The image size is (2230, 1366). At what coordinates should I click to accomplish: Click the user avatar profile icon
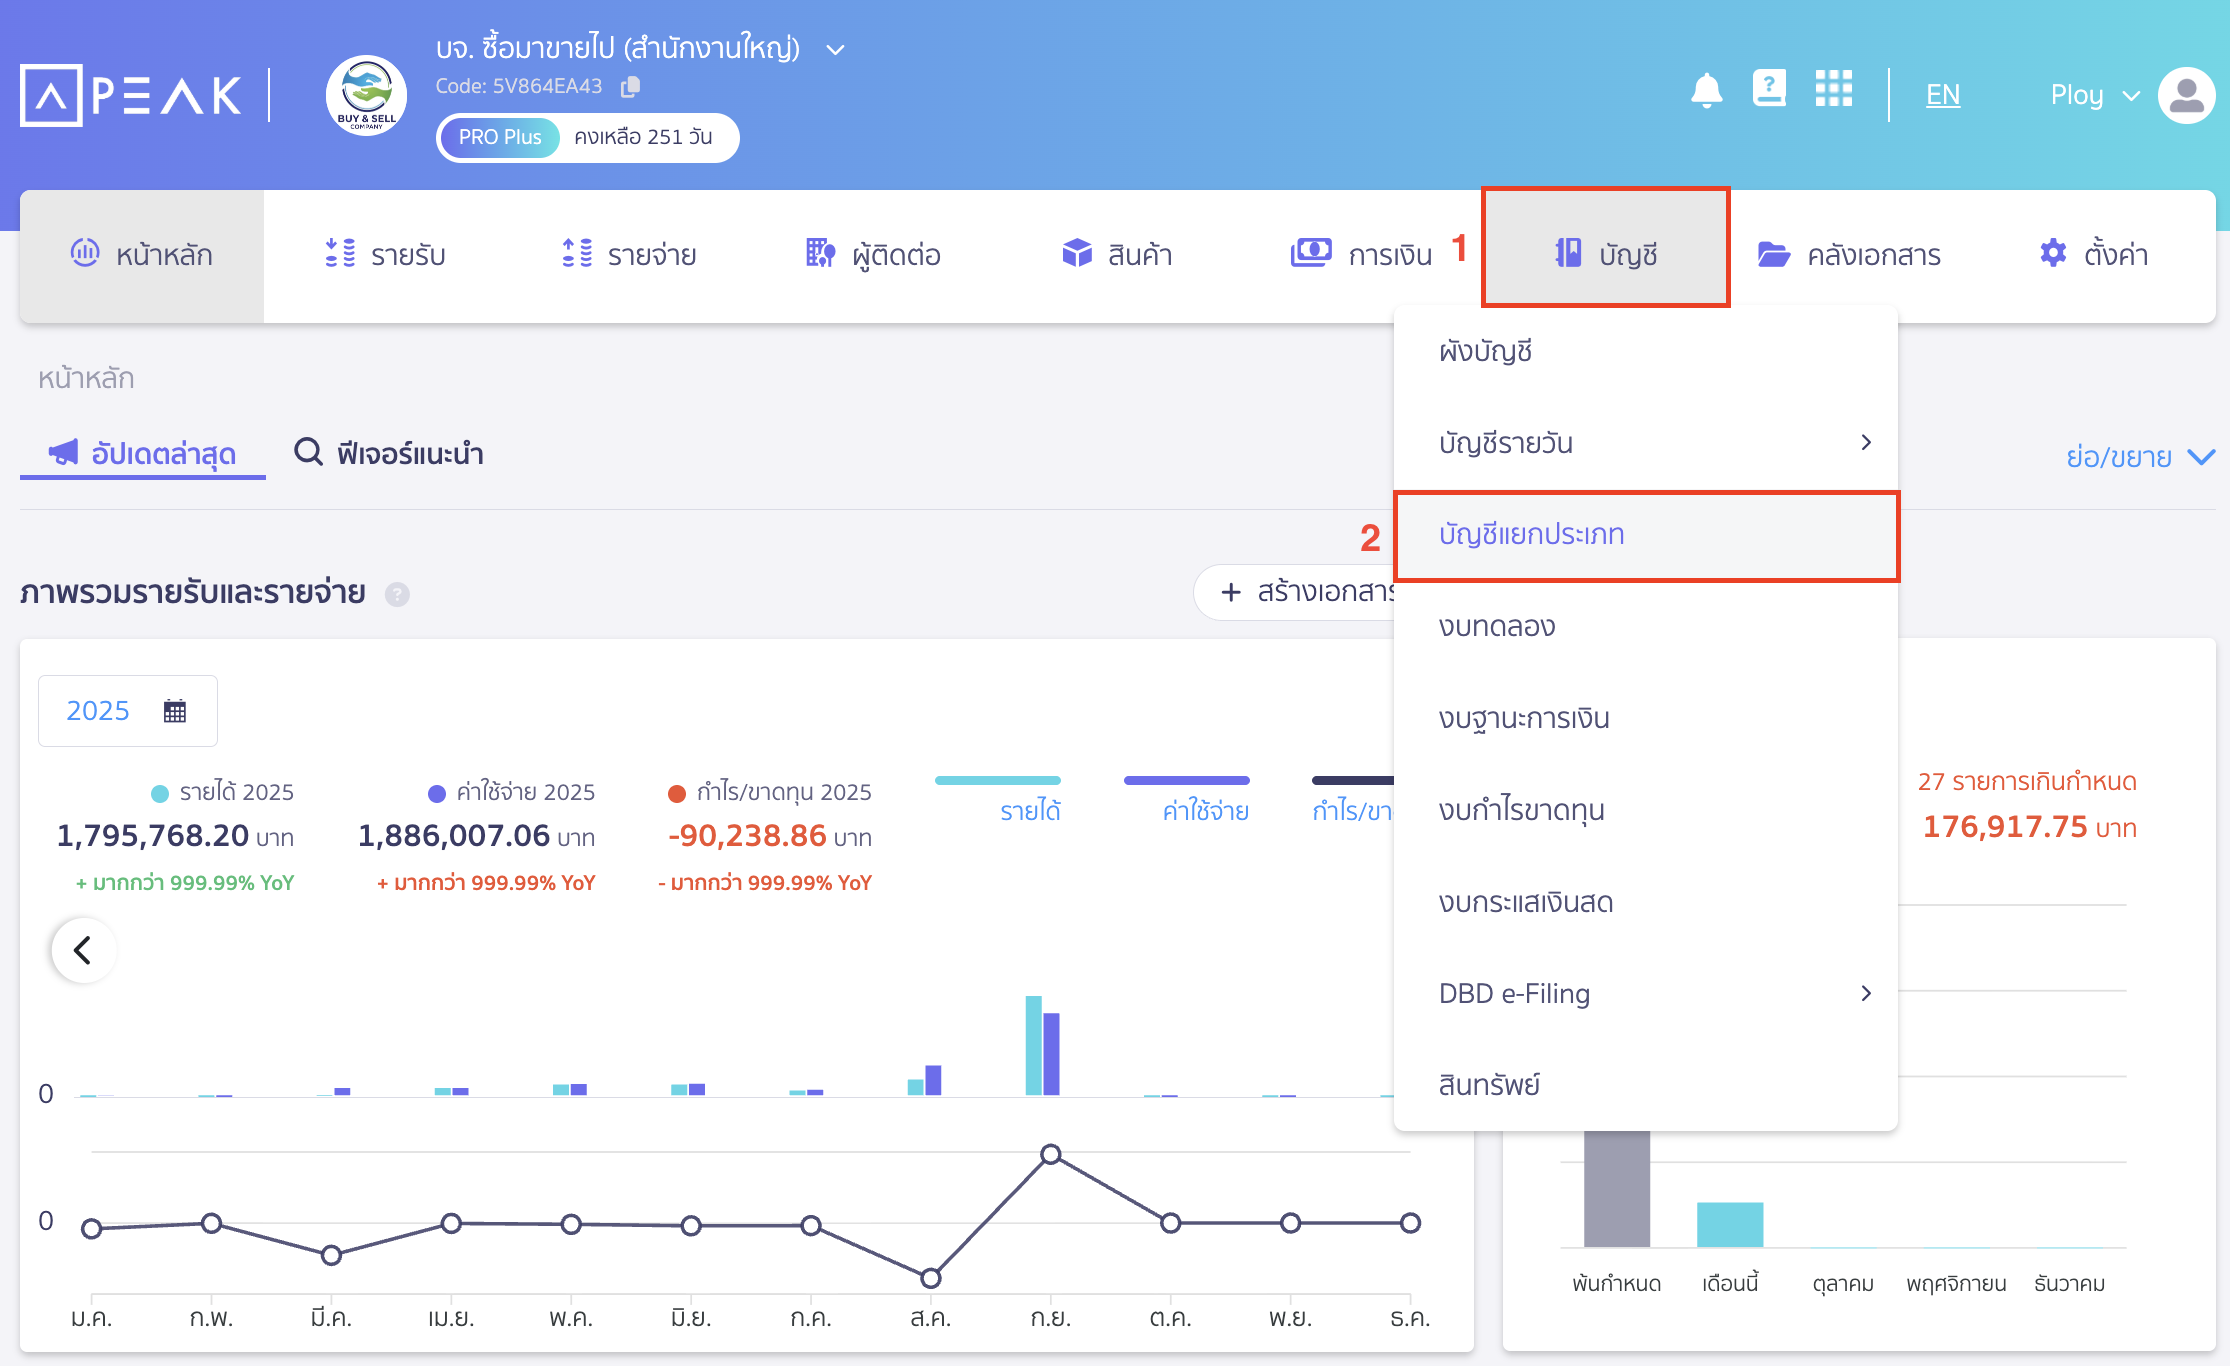2186,95
